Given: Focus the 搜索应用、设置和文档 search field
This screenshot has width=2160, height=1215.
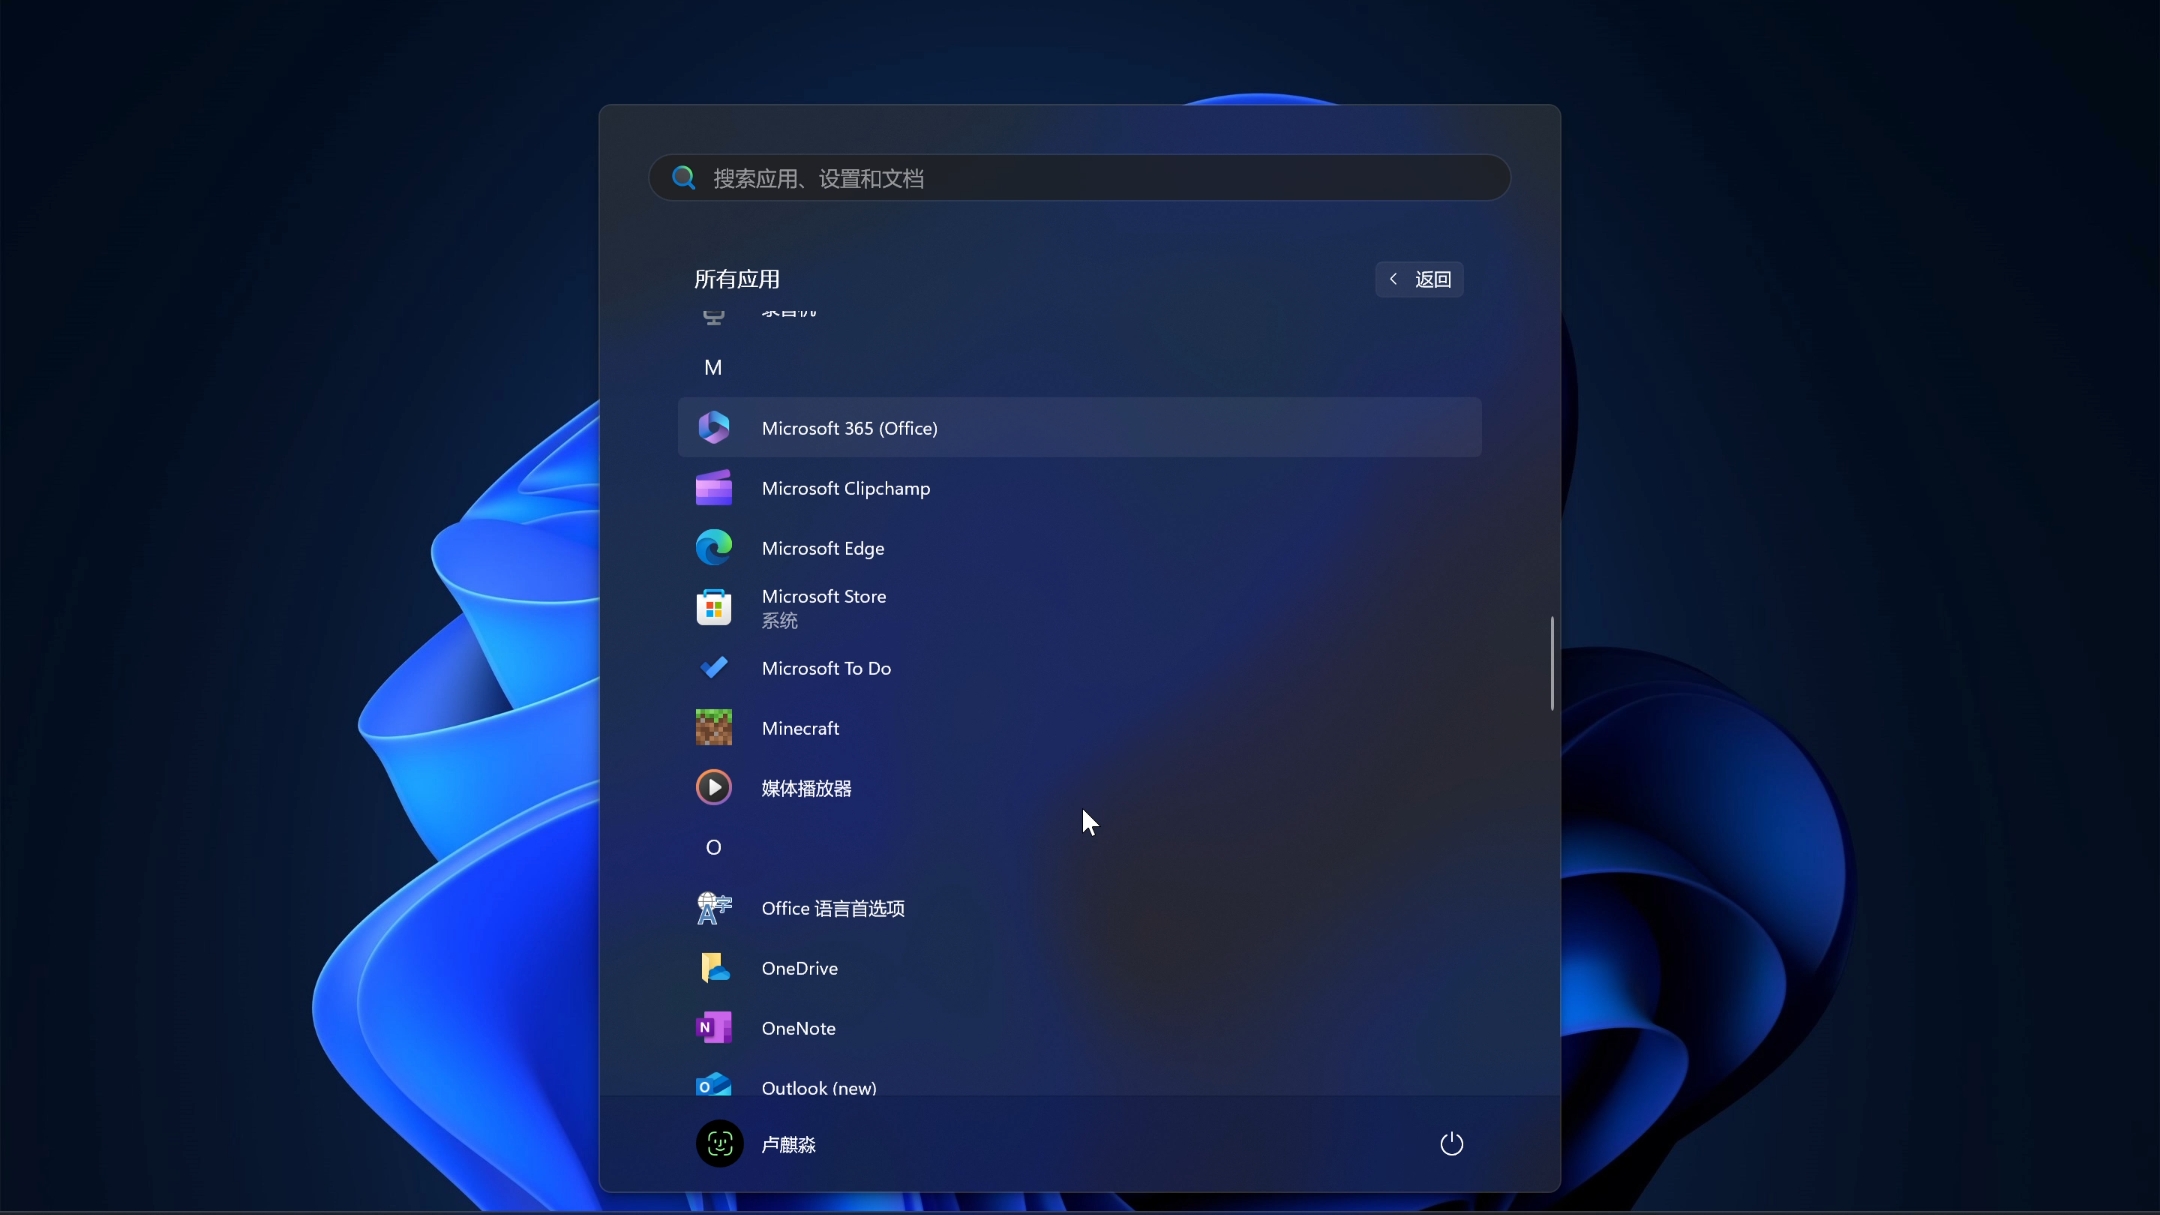Looking at the screenshot, I should click(x=1079, y=178).
